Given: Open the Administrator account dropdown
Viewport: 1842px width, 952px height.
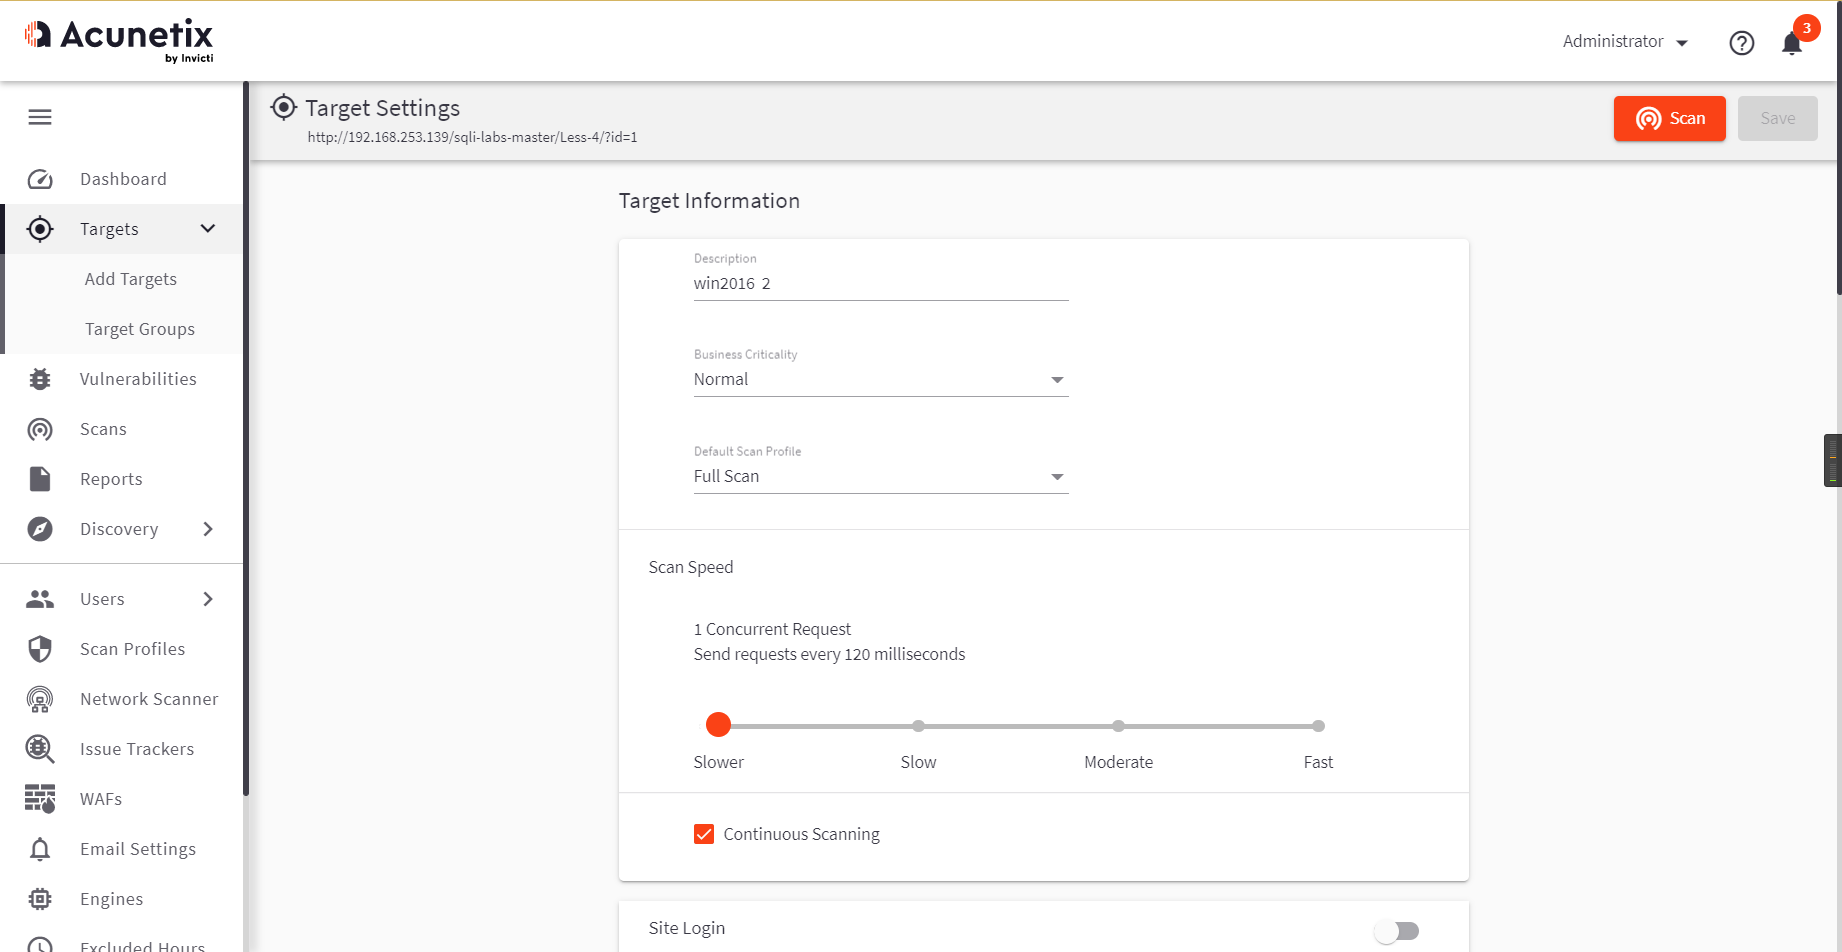Looking at the screenshot, I should [x=1625, y=42].
